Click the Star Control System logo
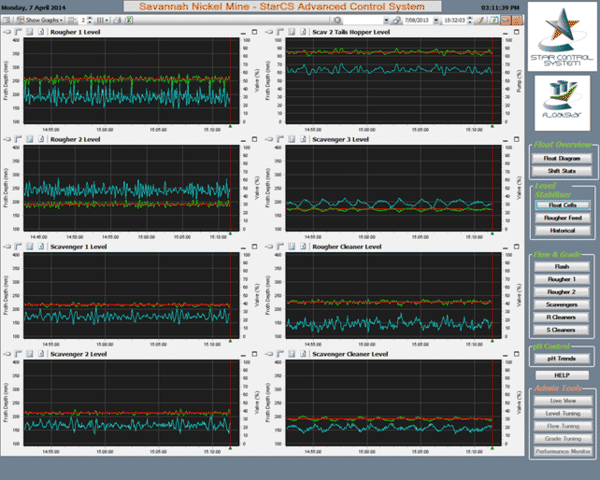This screenshot has width=600, height=480. pyautogui.click(x=562, y=37)
